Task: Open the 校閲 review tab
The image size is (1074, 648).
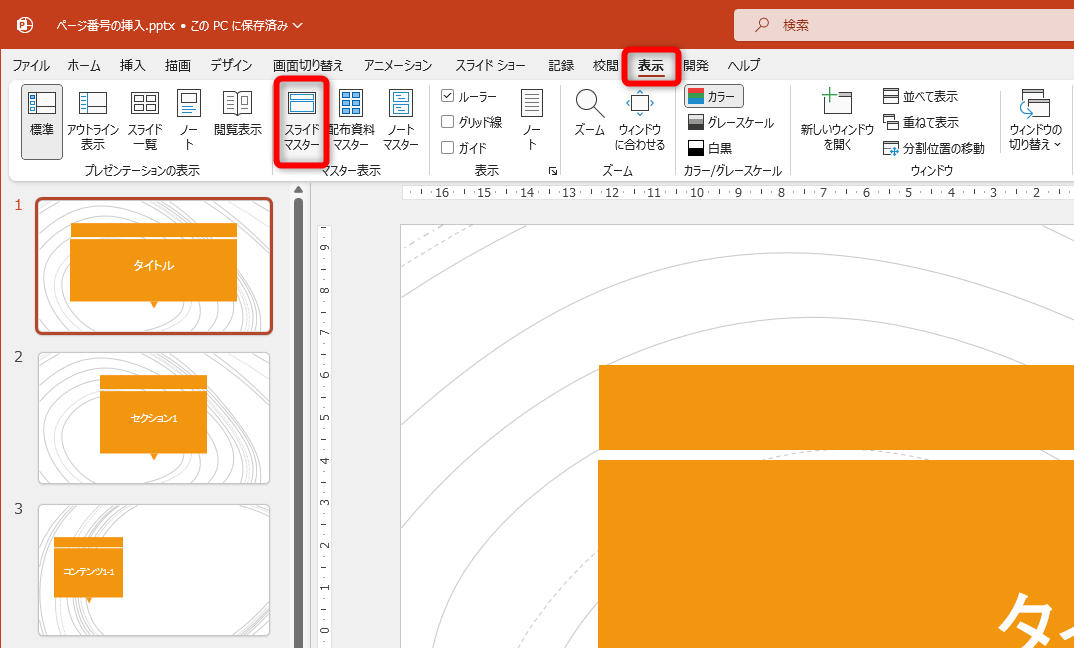Action: point(605,66)
